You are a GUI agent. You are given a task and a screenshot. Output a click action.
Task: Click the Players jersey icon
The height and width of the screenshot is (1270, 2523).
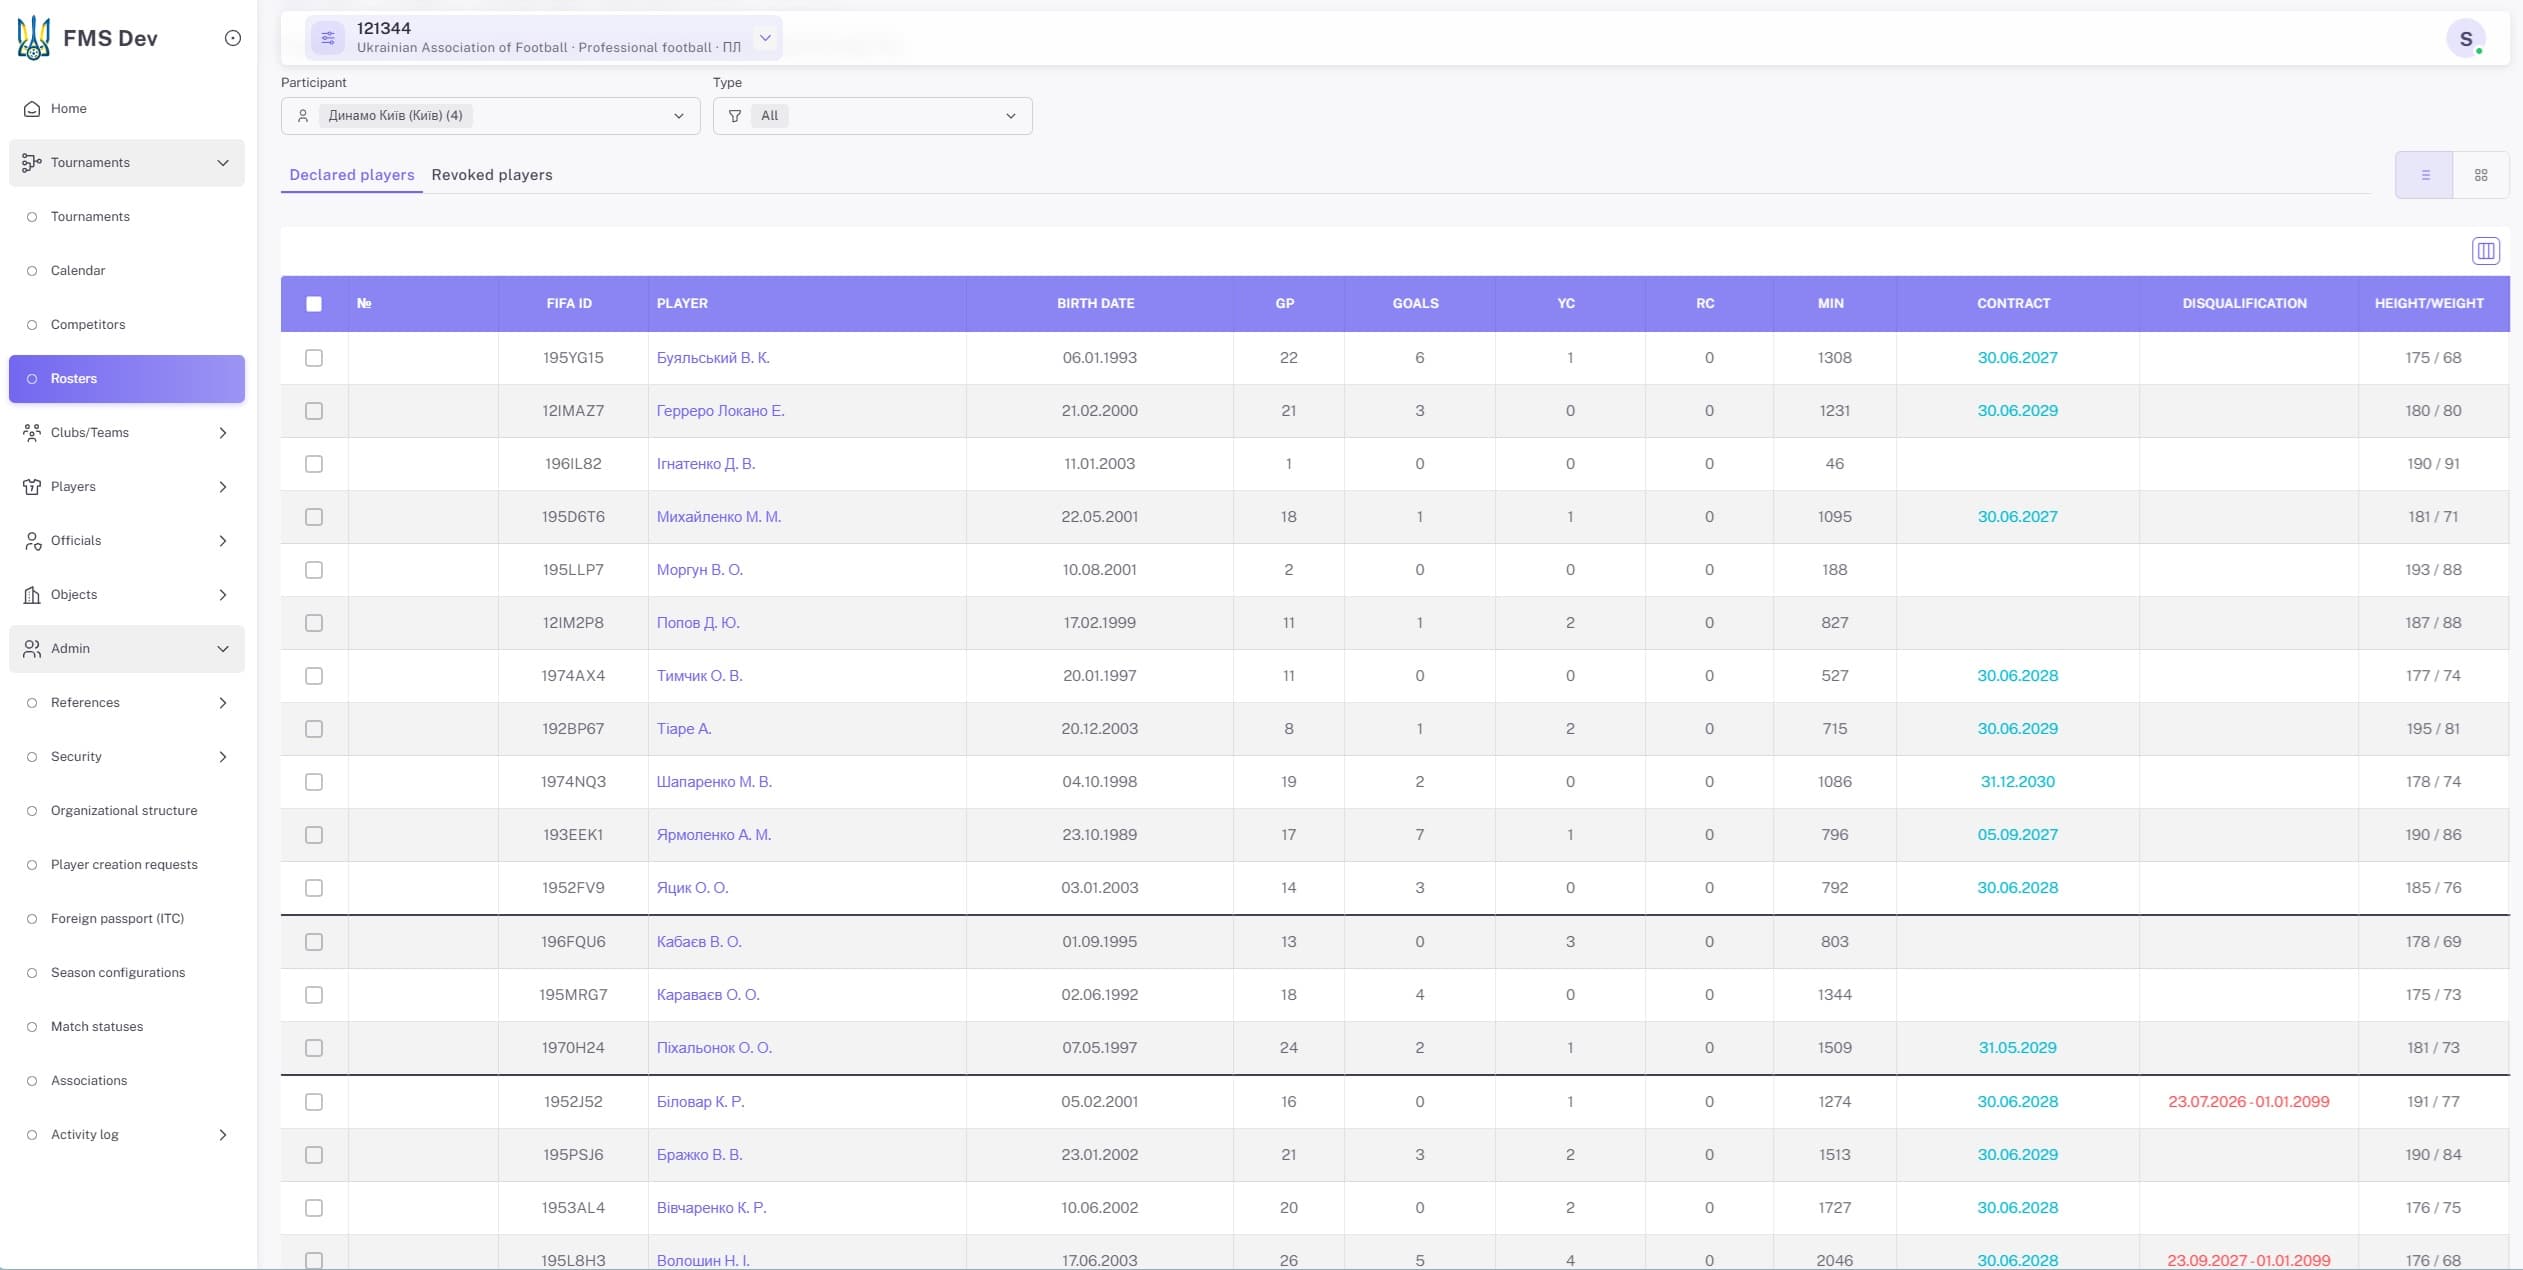pyautogui.click(x=32, y=486)
